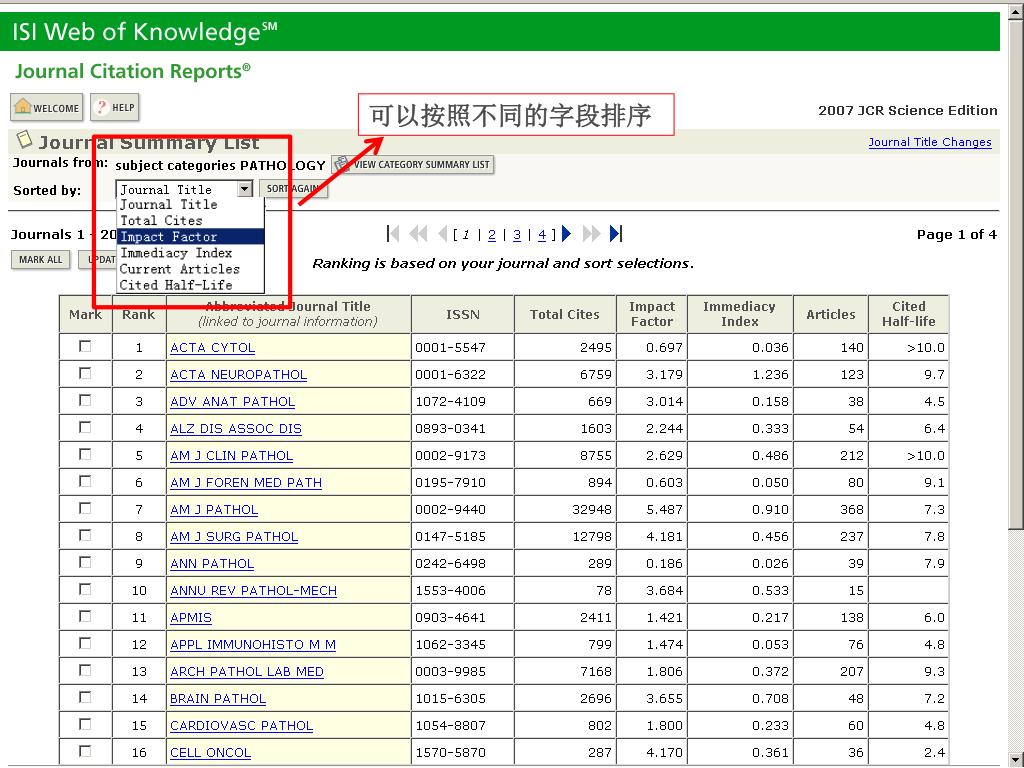The height and width of the screenshot is (768, 1024).
Task: Open the Sorted by dropdown arrow
Action: pyautogui.click(x=244, y=189)
